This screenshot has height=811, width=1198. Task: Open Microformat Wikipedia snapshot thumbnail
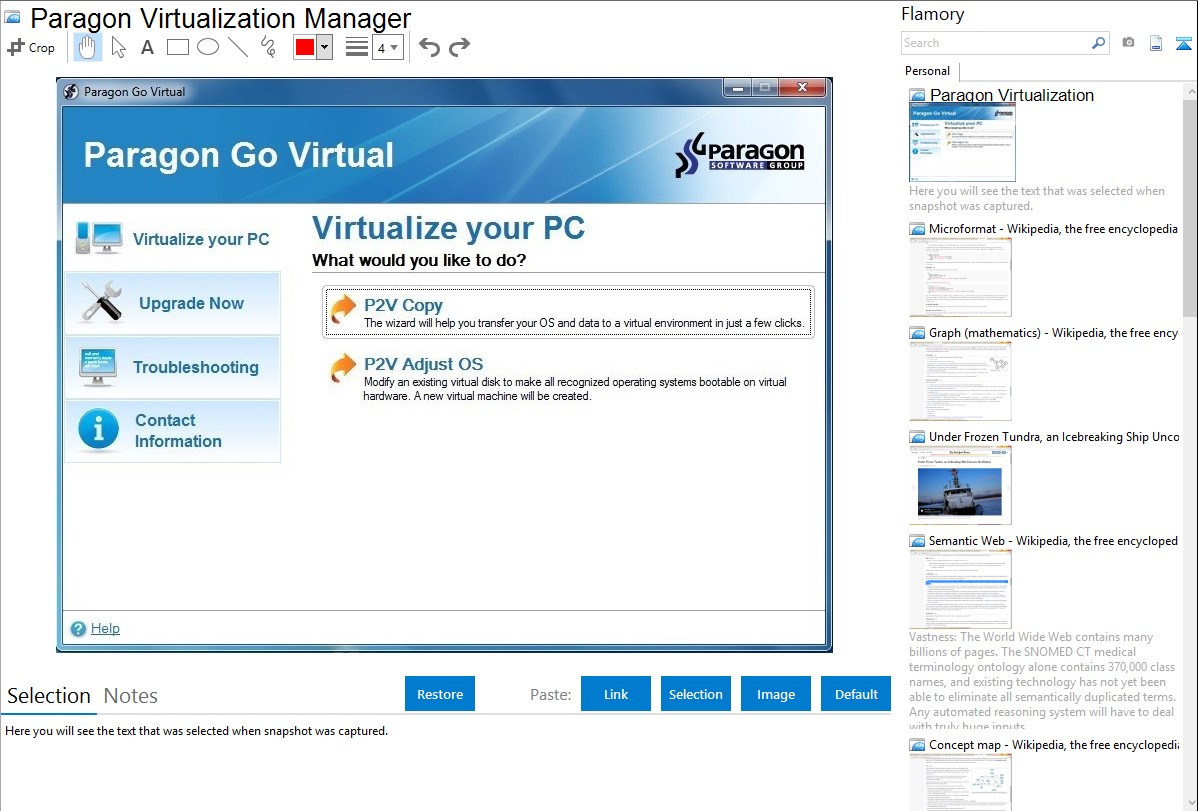click(960, 277)
